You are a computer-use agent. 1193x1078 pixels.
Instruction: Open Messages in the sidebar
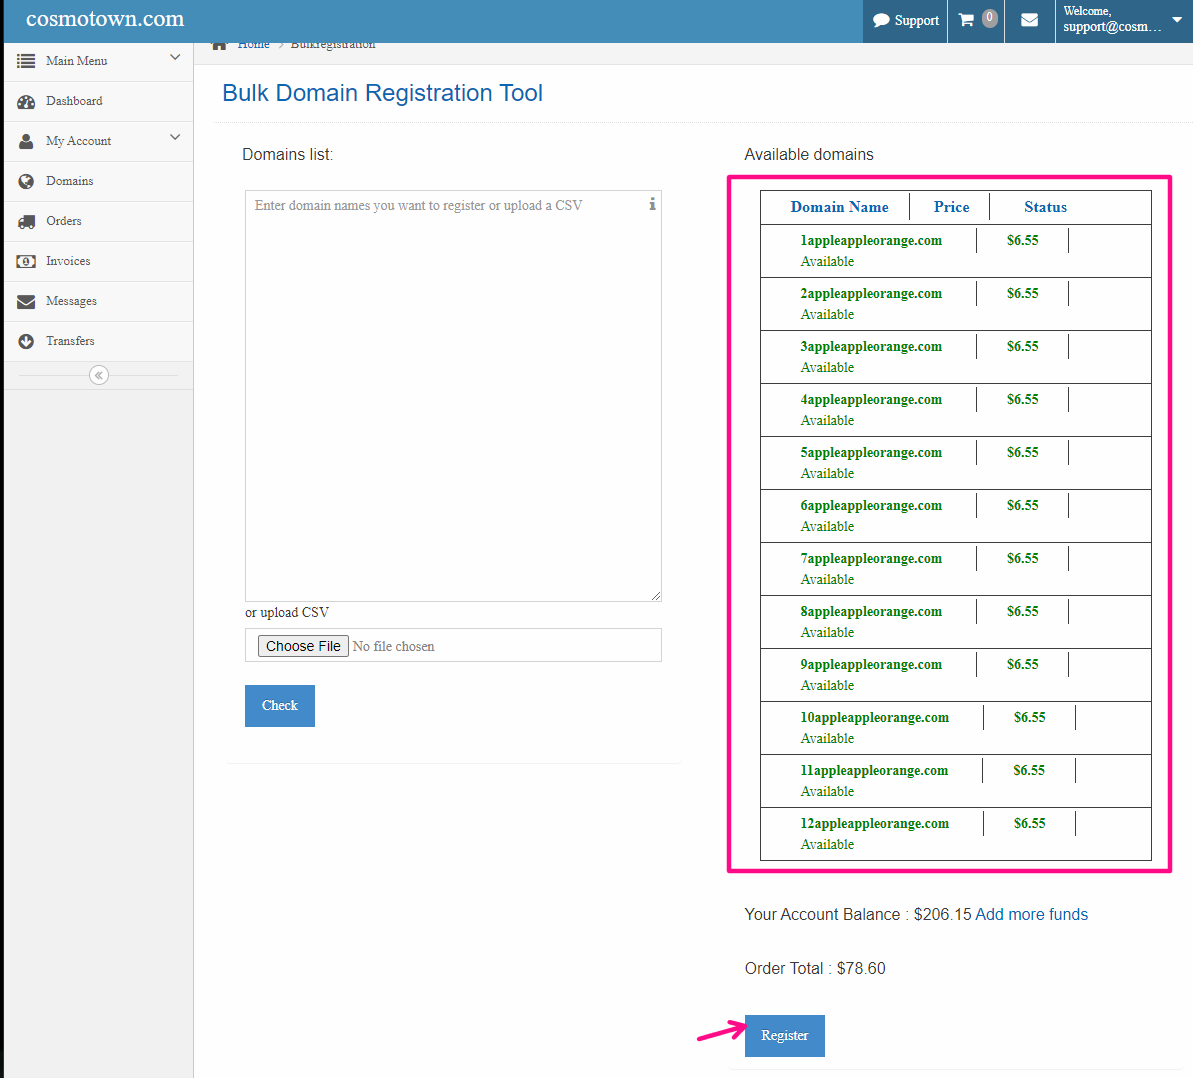(x=71, y=301)
